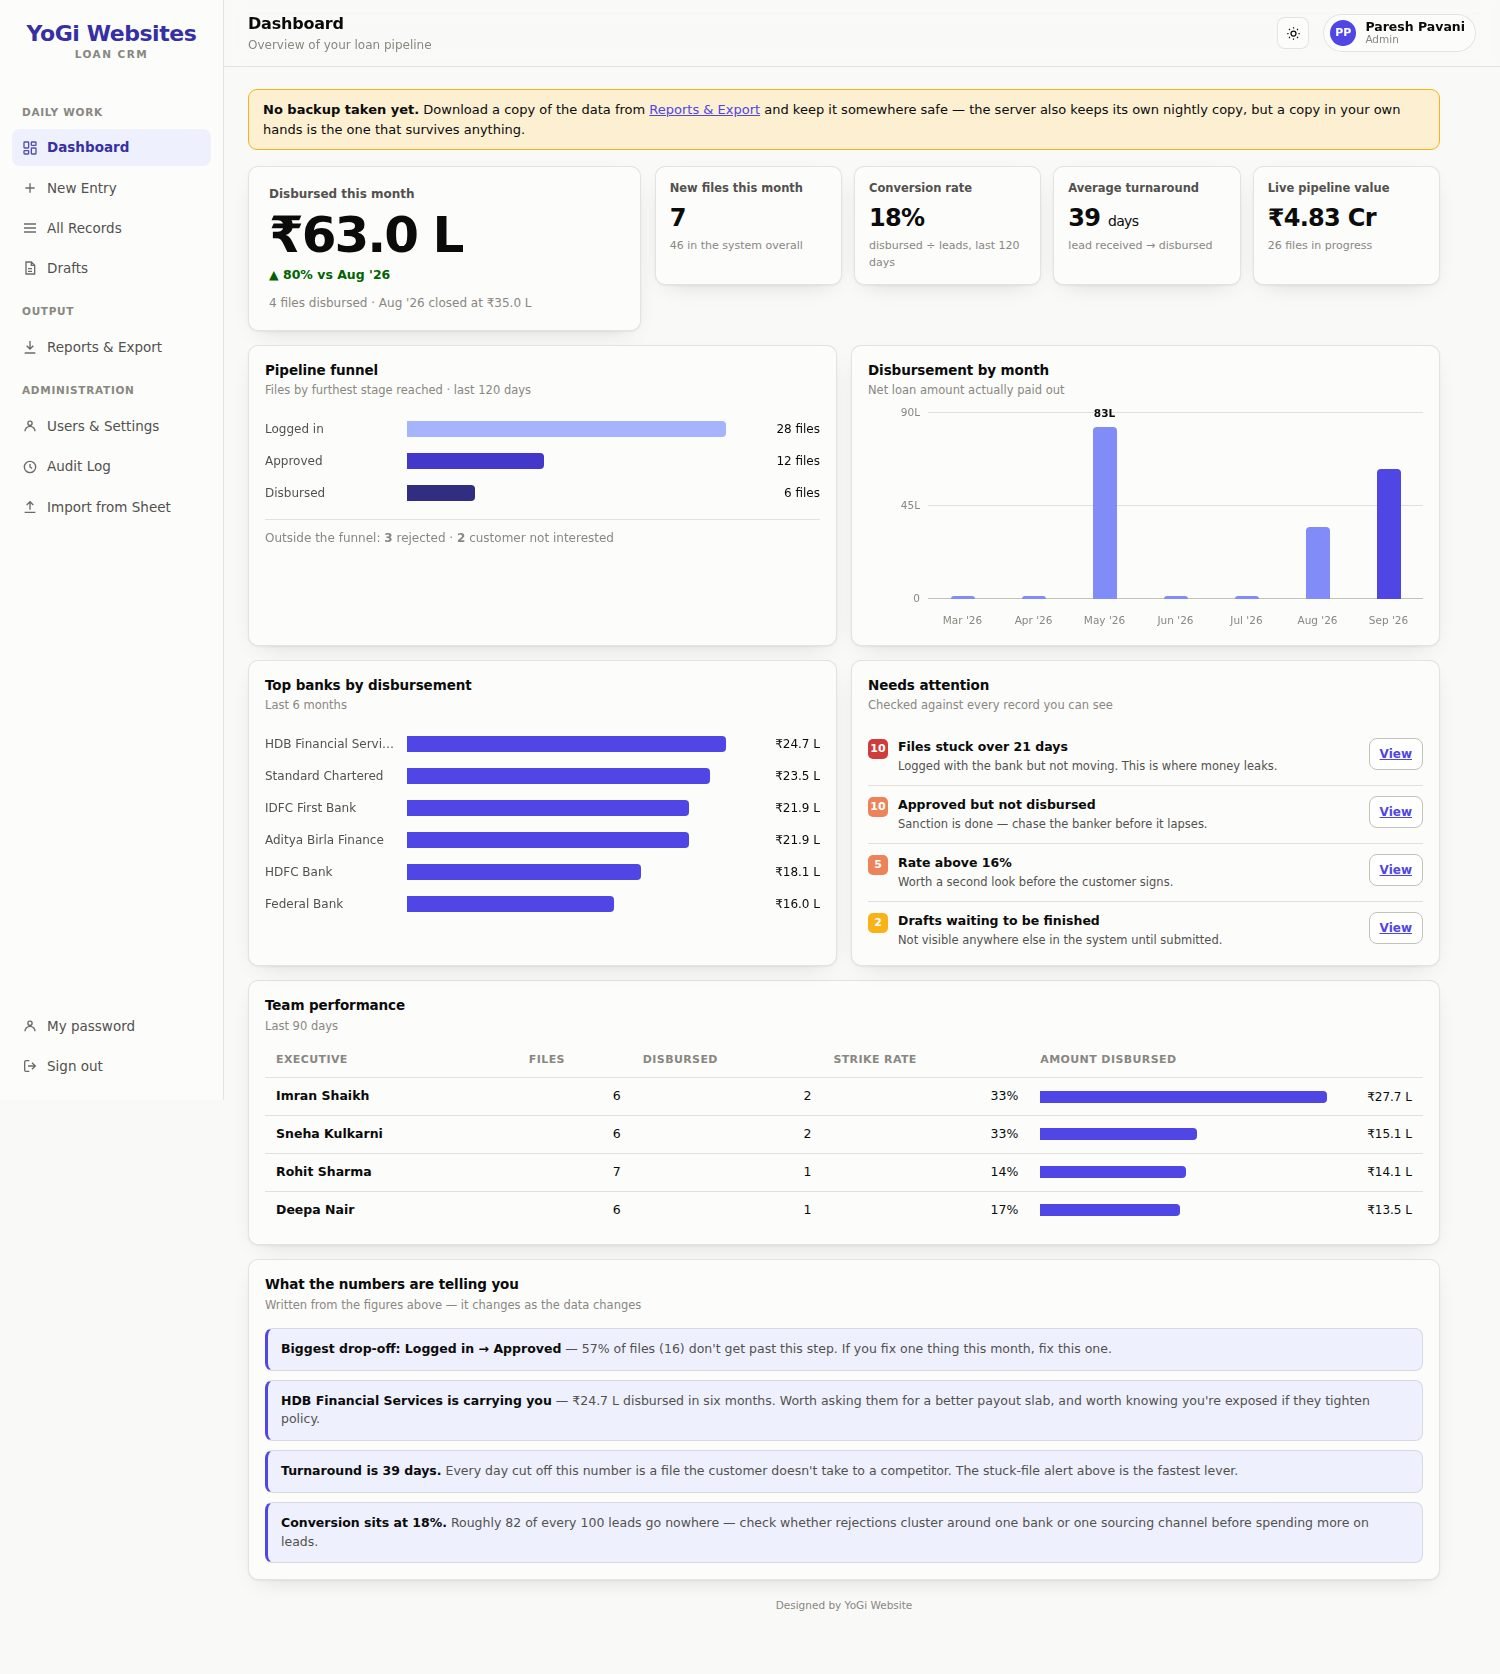
Task: Click the red 10 badge for stuck files
Action: click(x=878, y=748)
